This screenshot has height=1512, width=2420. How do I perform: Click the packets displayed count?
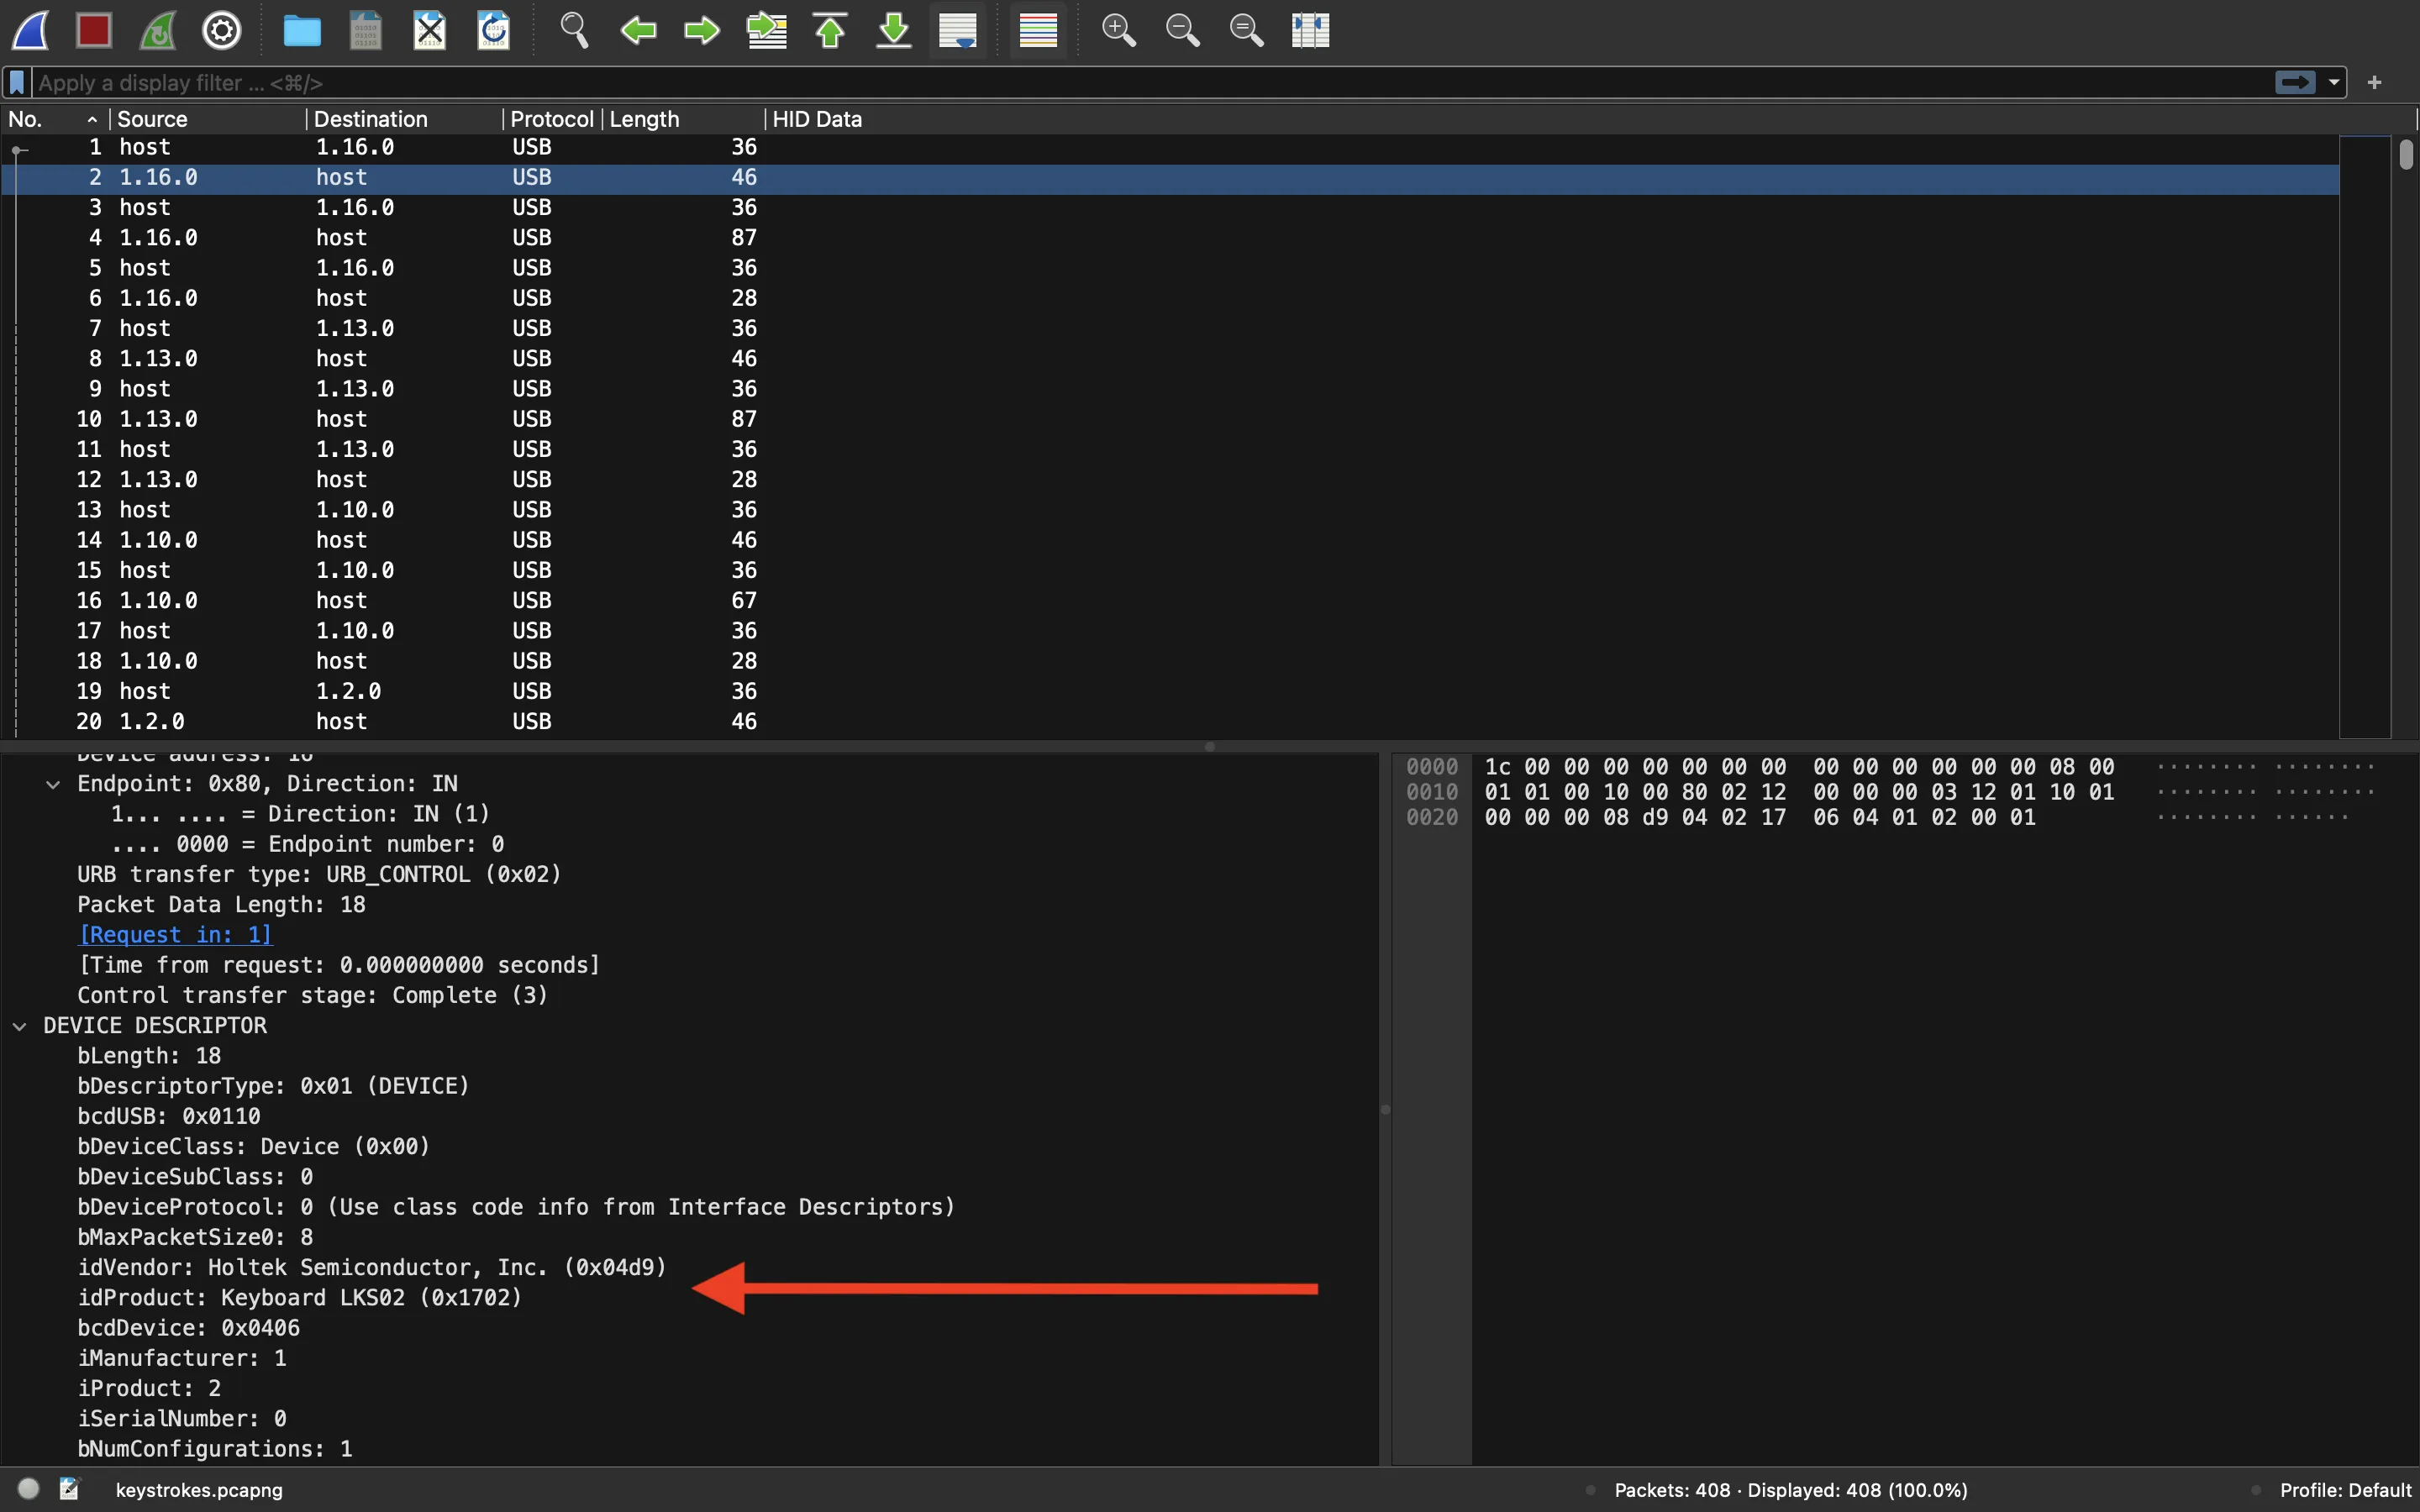click(x=1790, y=1490)
